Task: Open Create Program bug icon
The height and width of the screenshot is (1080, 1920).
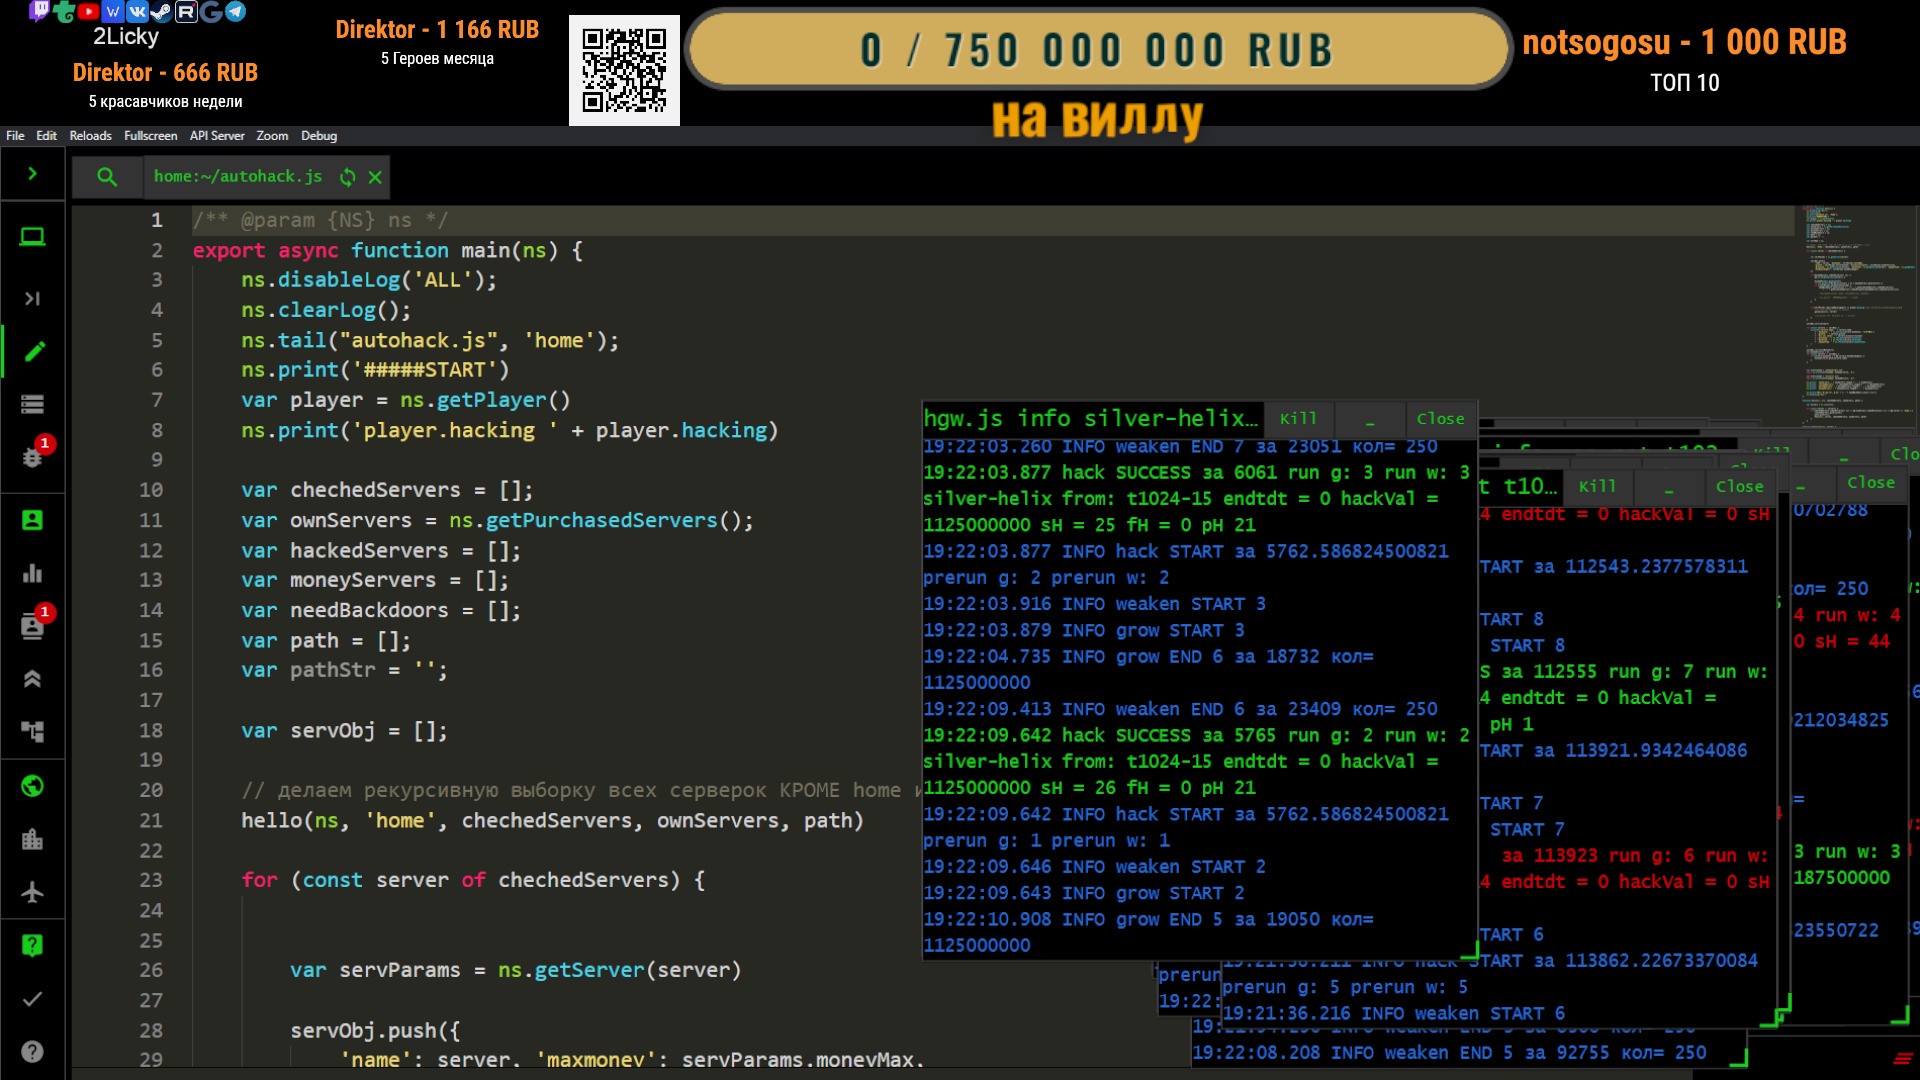Action: point(32,457)
